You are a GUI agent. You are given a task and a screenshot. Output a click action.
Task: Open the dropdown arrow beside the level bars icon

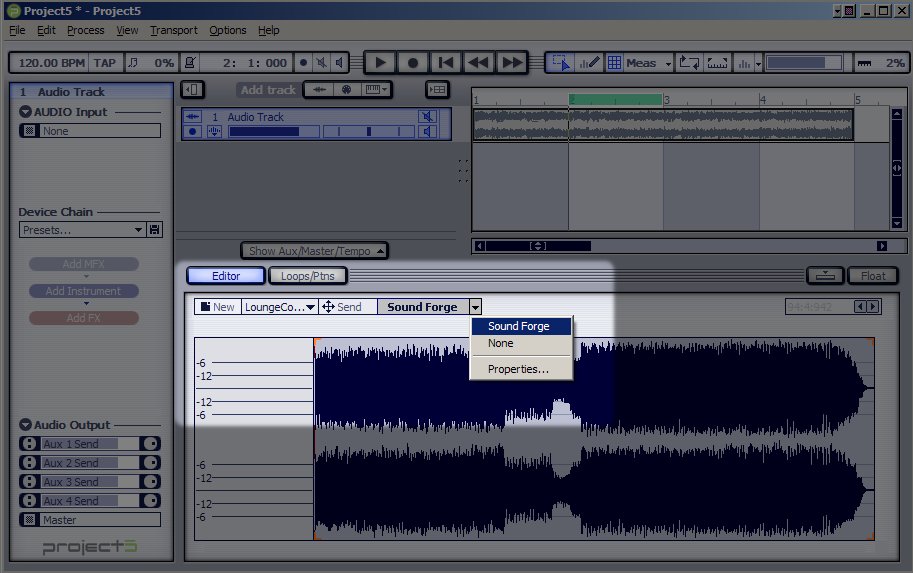[758, 63]
